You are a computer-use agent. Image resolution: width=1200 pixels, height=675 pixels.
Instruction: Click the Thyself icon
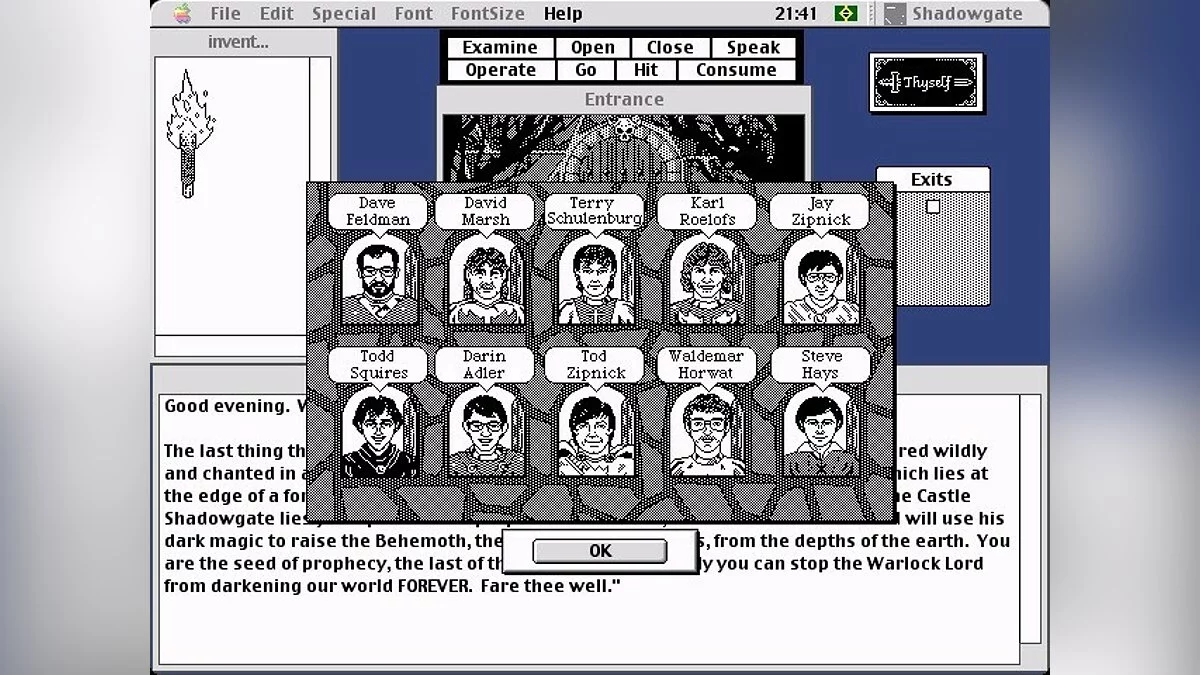(925, 83)
